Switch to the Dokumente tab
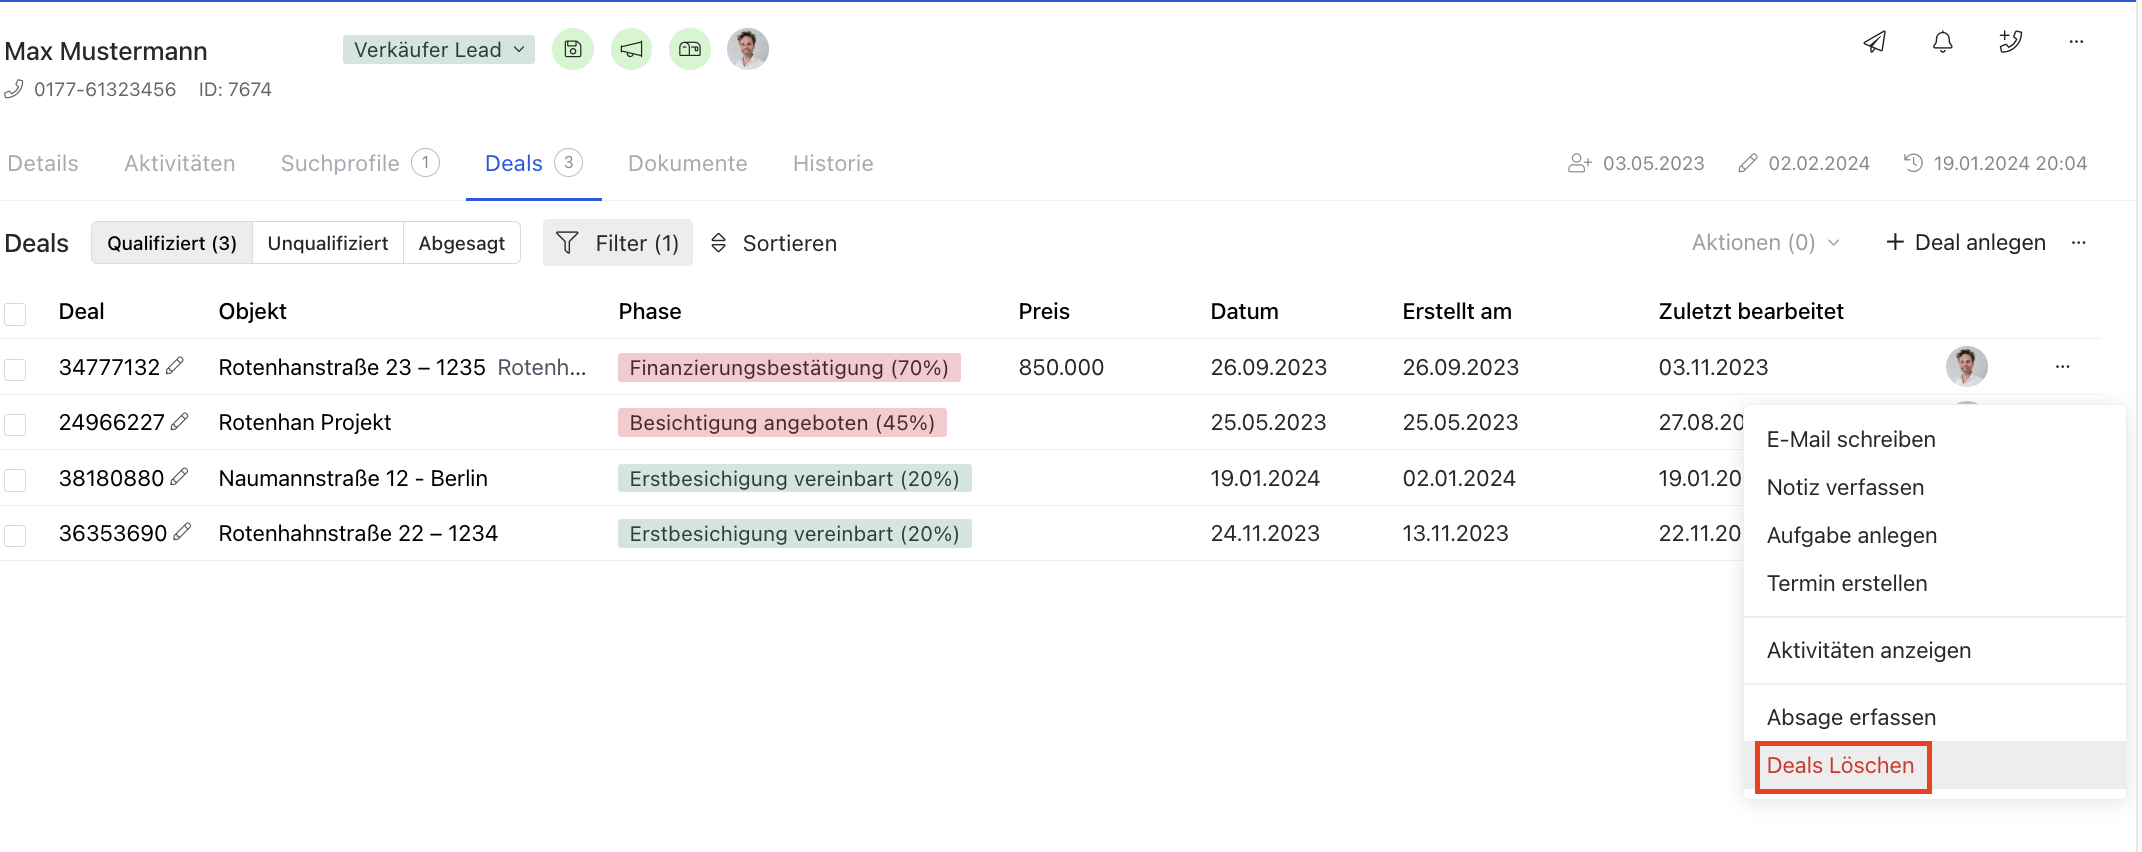The height and width of the screenshot is (852, 2142). coord(687,163)
